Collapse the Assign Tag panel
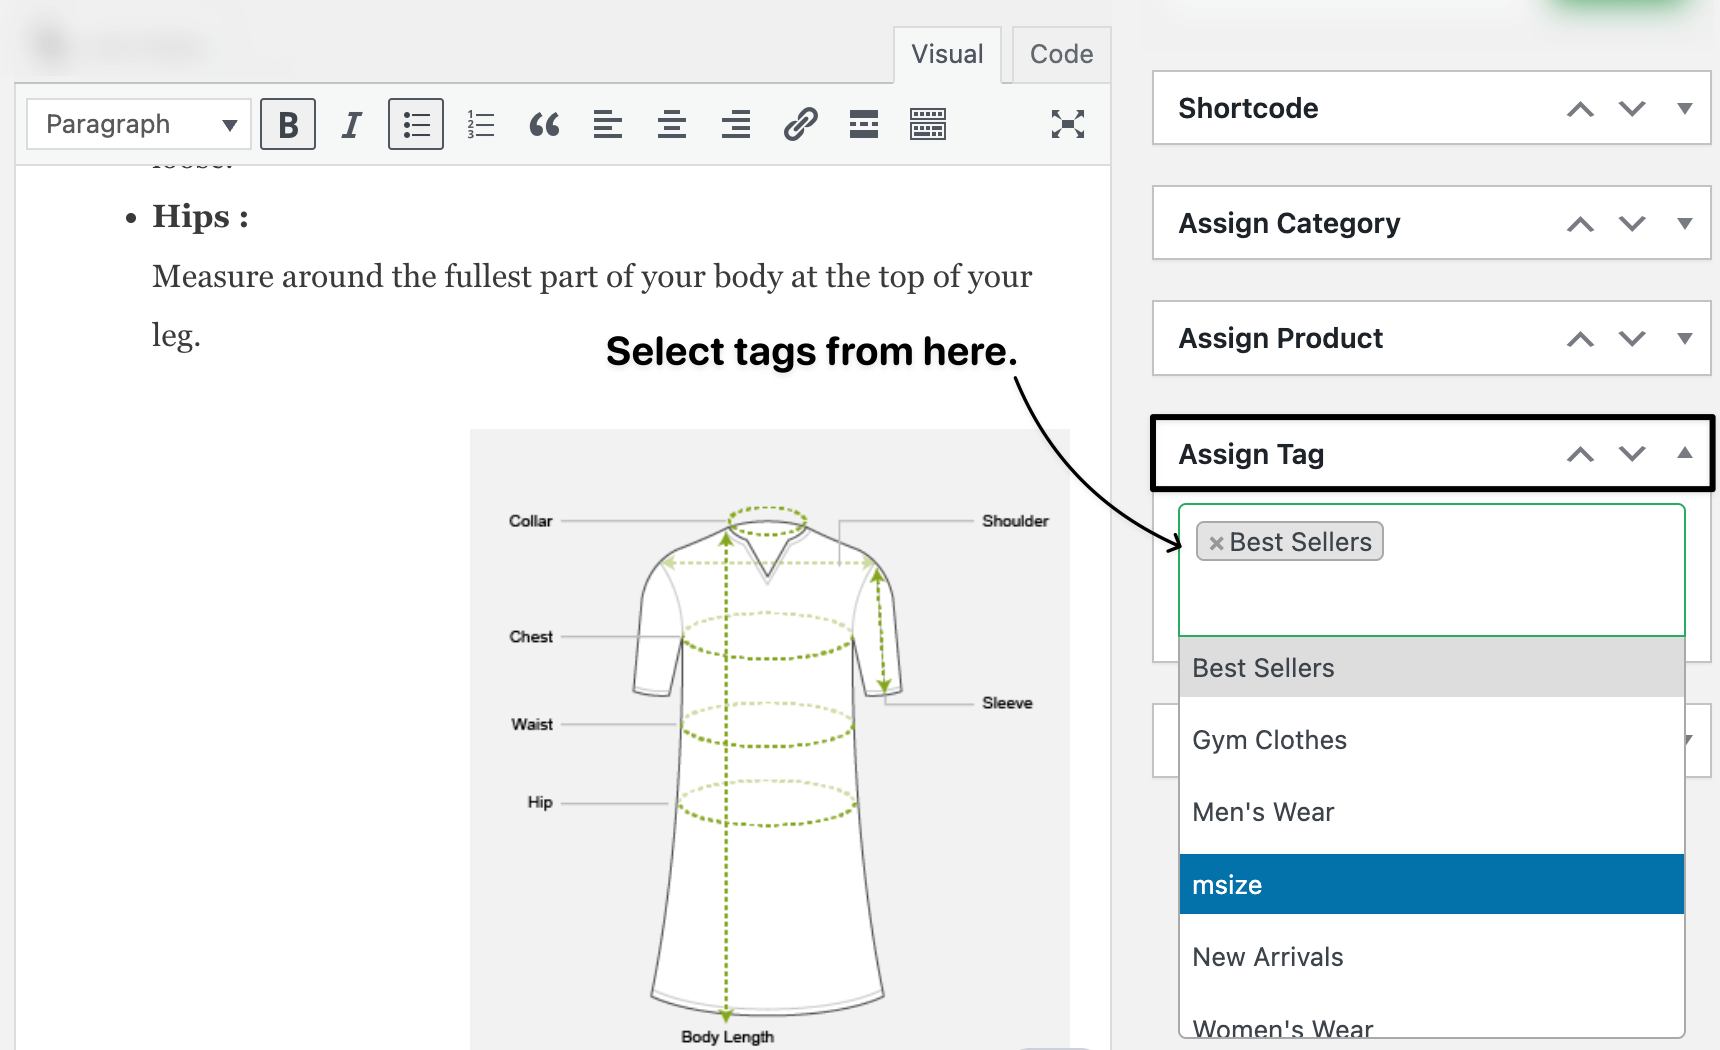 (x=1686, y=453)
